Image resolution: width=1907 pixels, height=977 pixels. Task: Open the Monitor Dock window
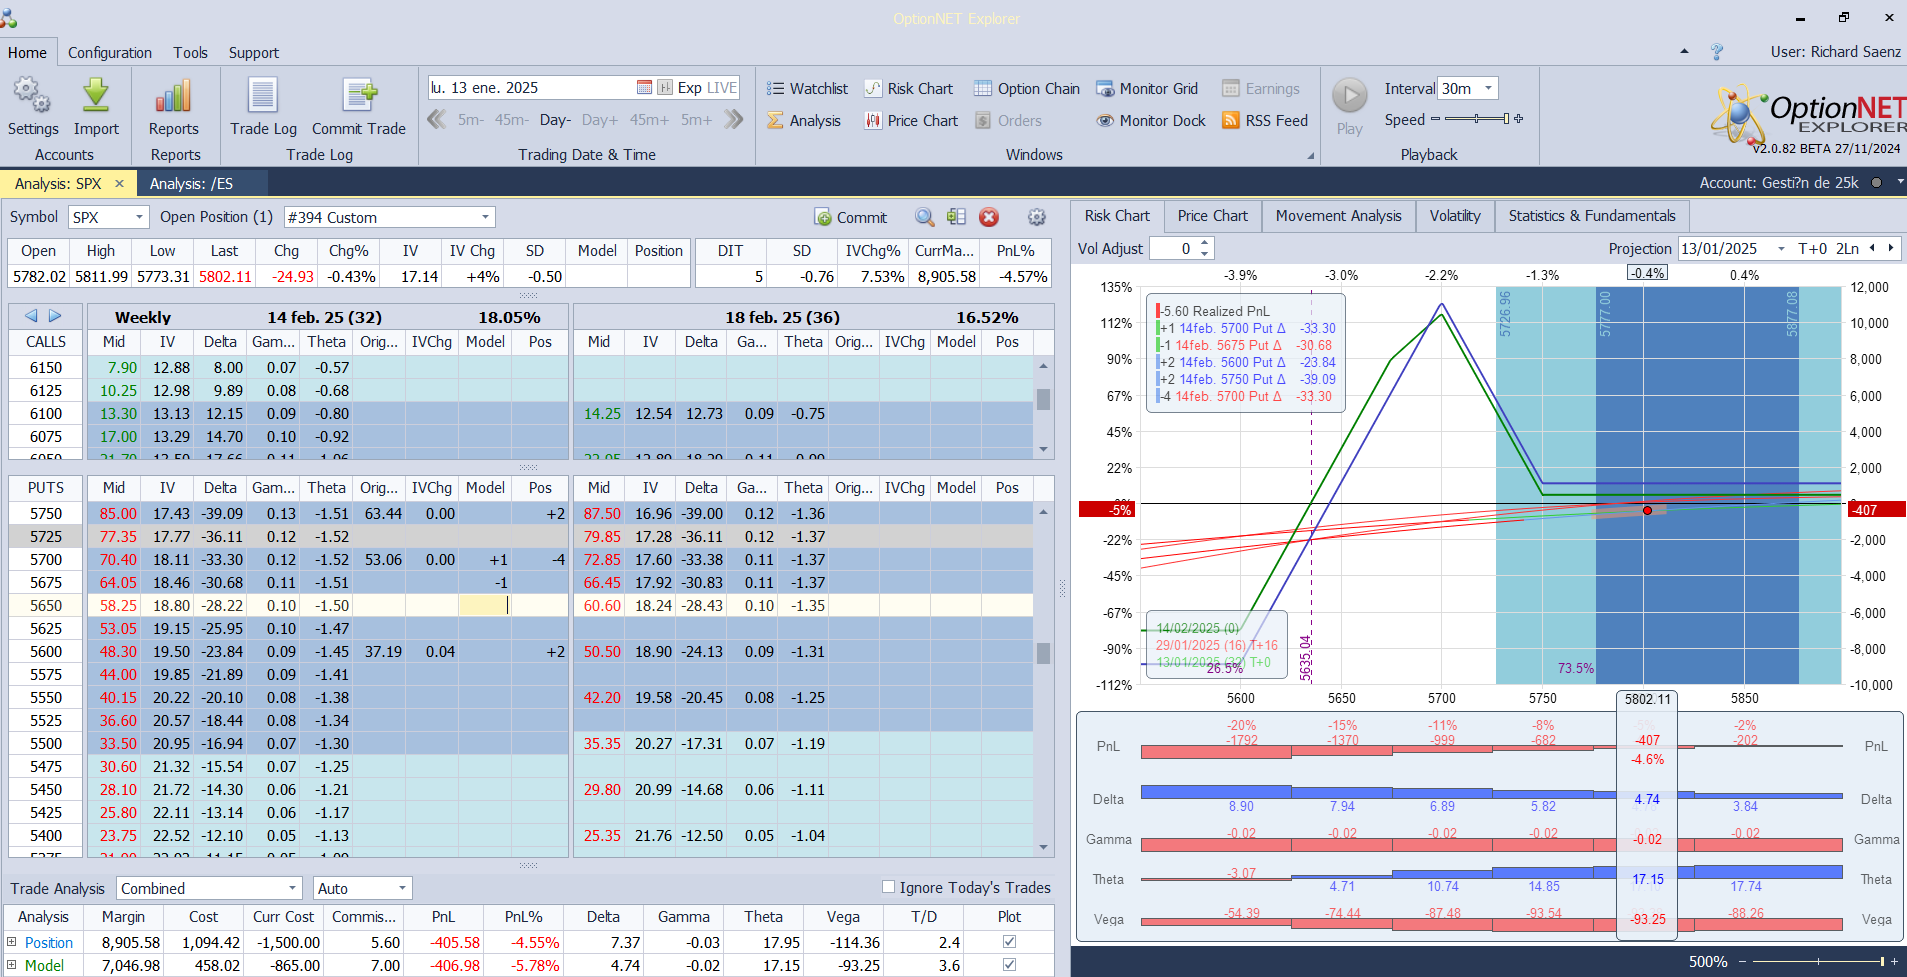click(x=1151, y=121)
